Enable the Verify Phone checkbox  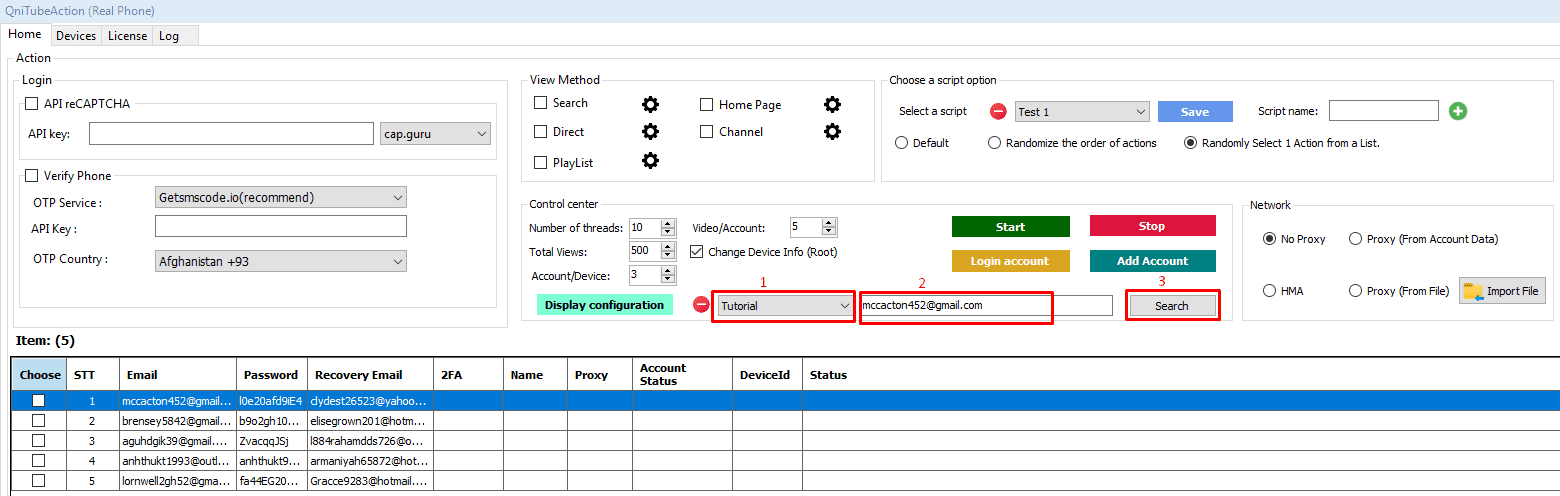[31, 176]
